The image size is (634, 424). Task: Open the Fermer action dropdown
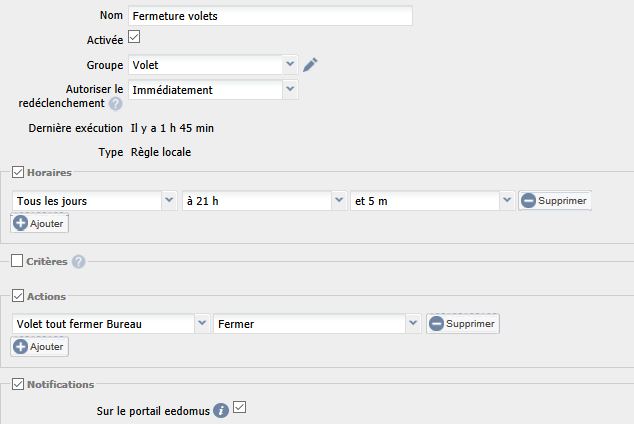tap(317, 324)
